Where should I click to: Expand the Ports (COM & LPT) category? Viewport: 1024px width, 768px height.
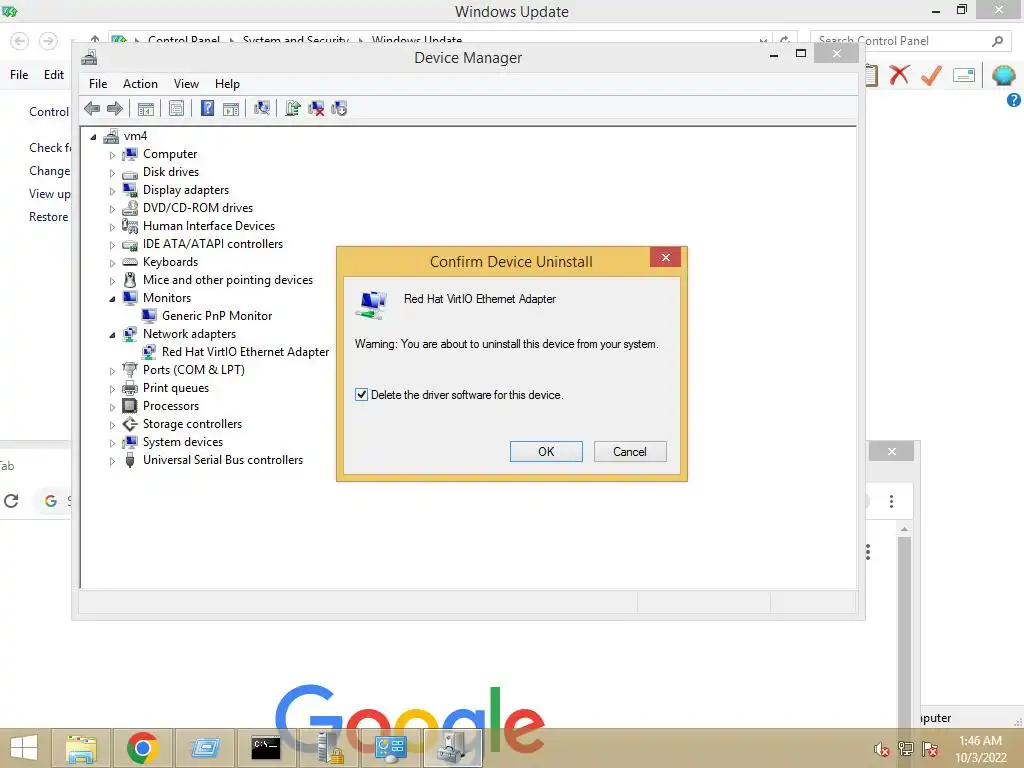click(112, 370)
